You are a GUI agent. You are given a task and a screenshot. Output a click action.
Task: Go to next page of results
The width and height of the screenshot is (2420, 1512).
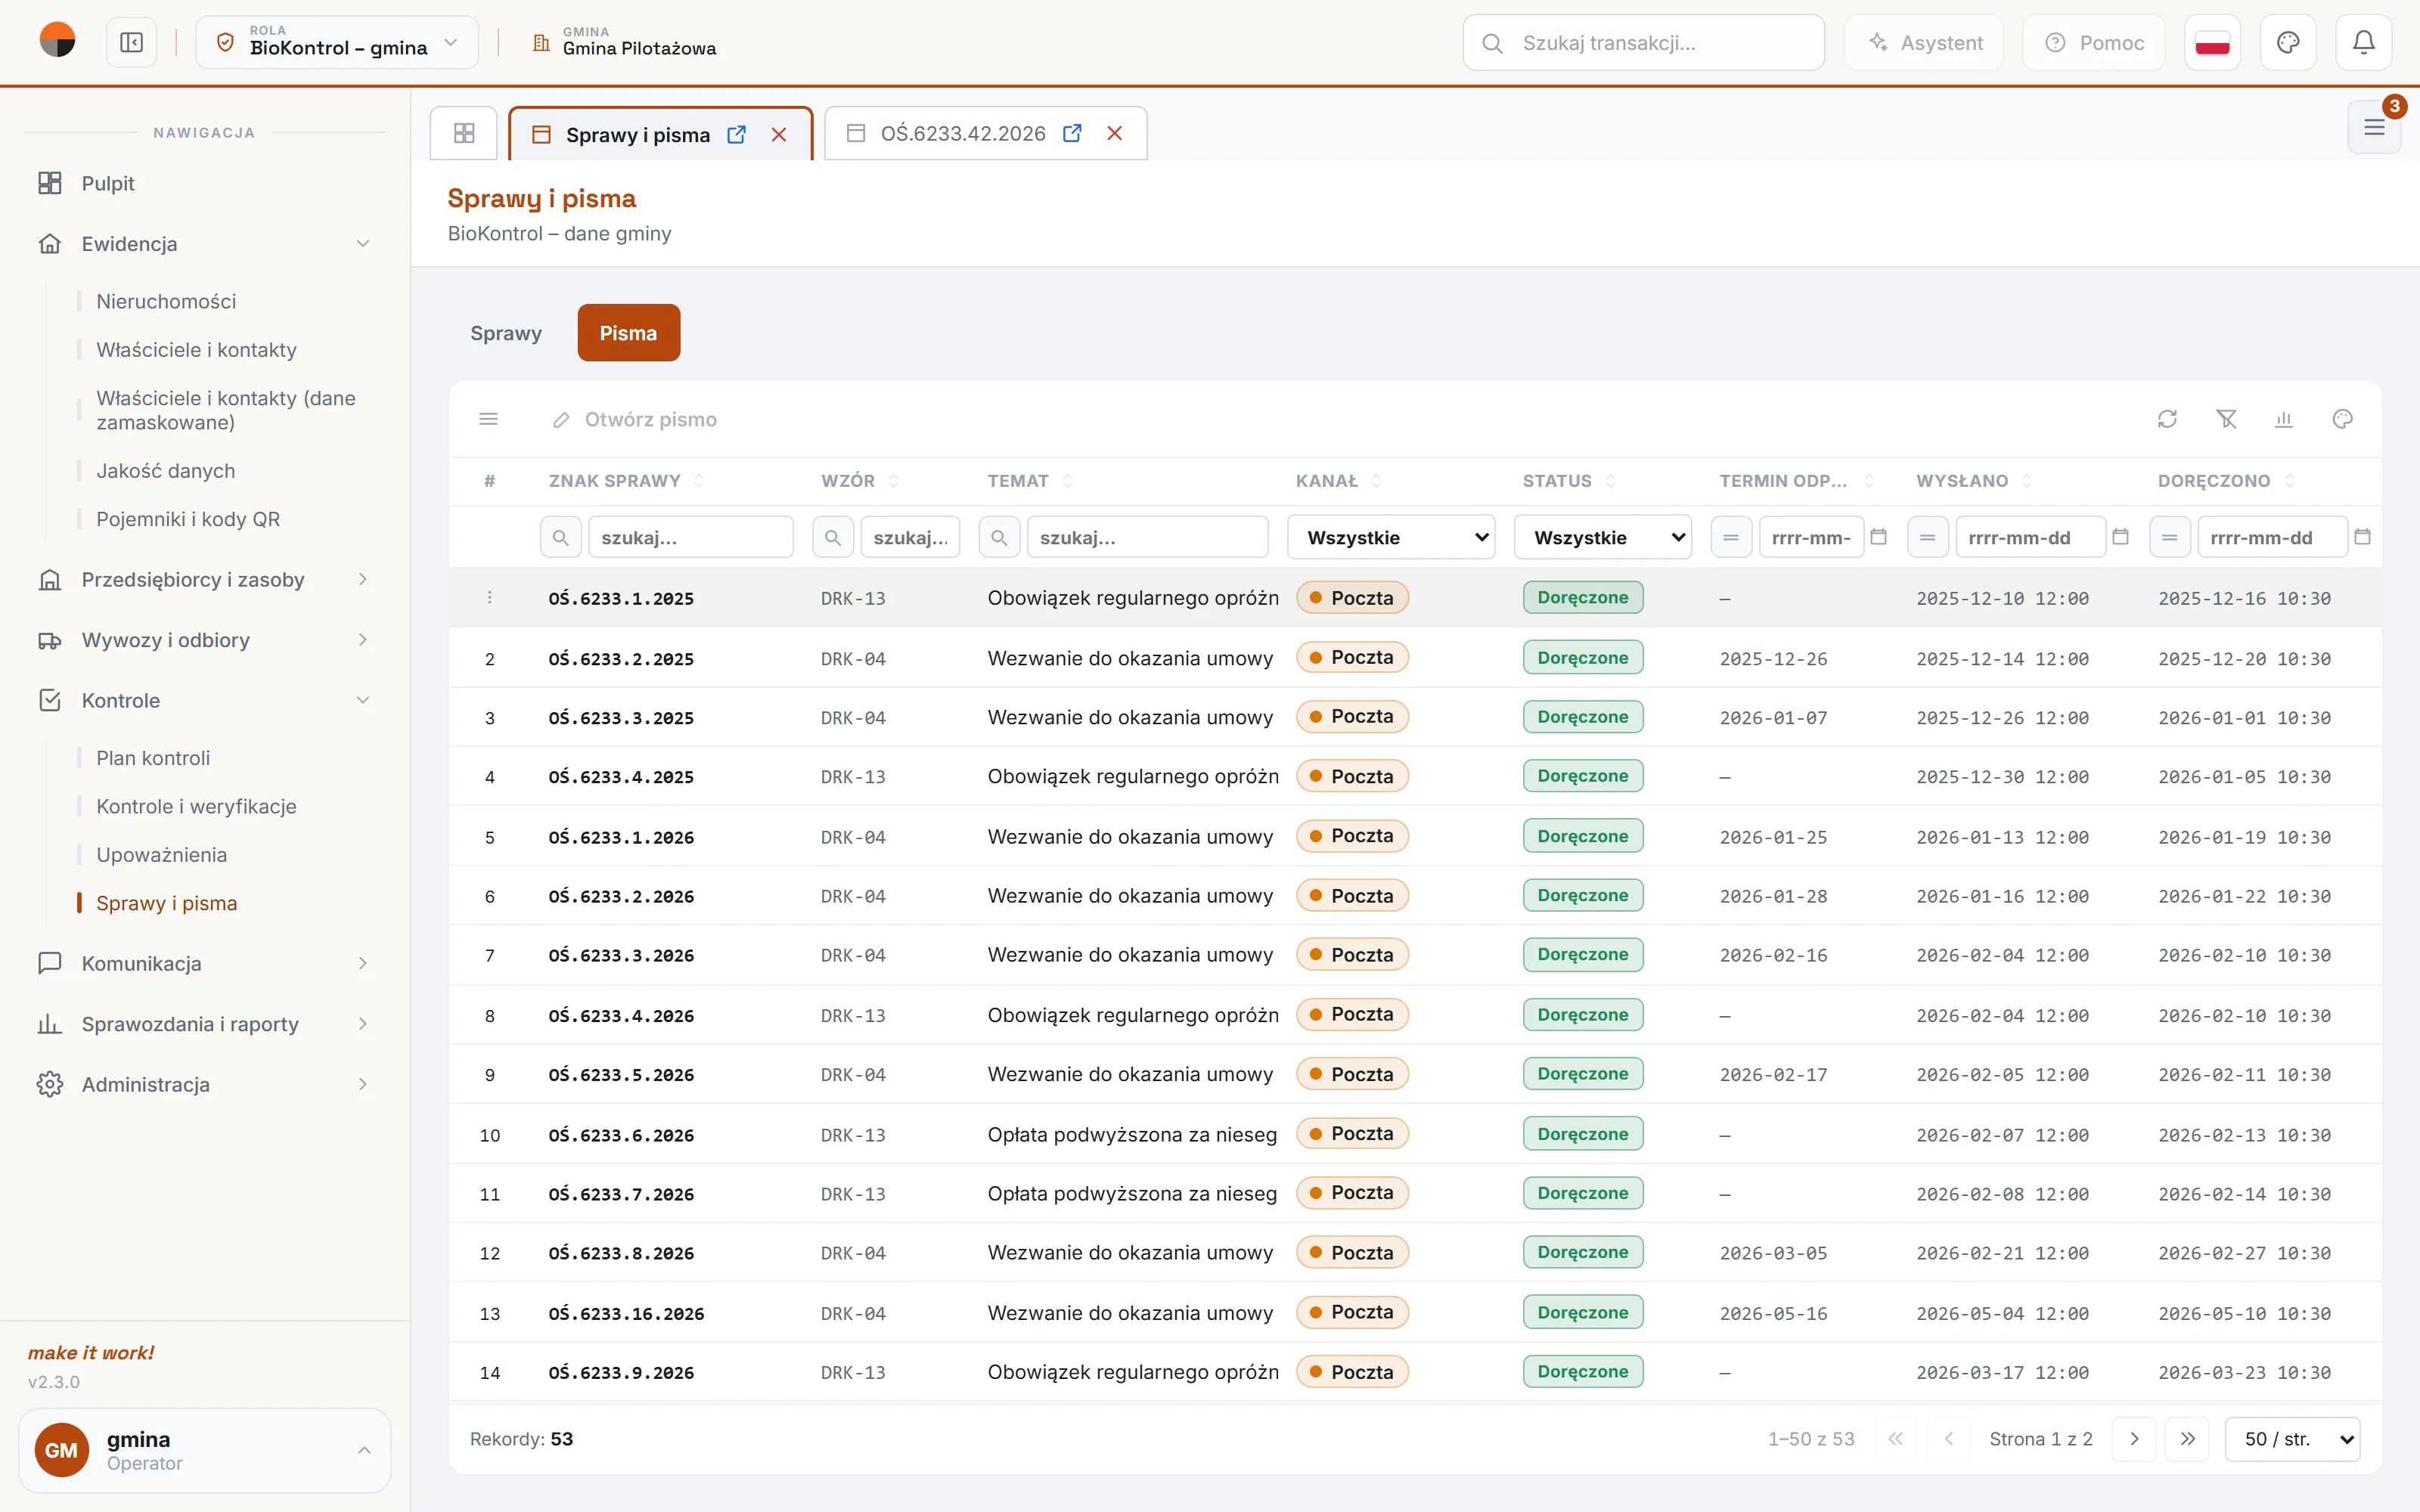(2134, 1439)
